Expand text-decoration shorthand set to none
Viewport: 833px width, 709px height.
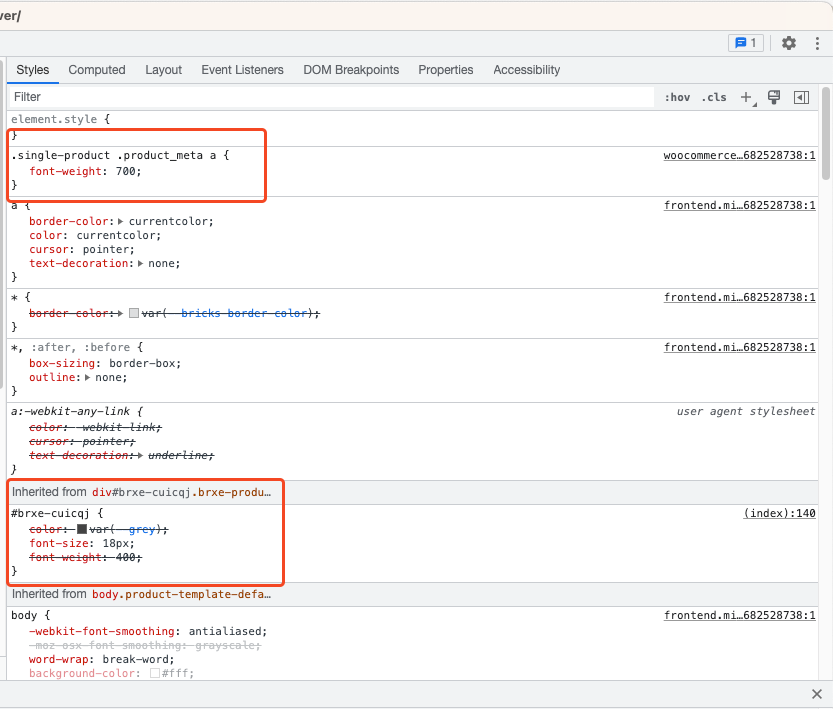coord(140,263)
